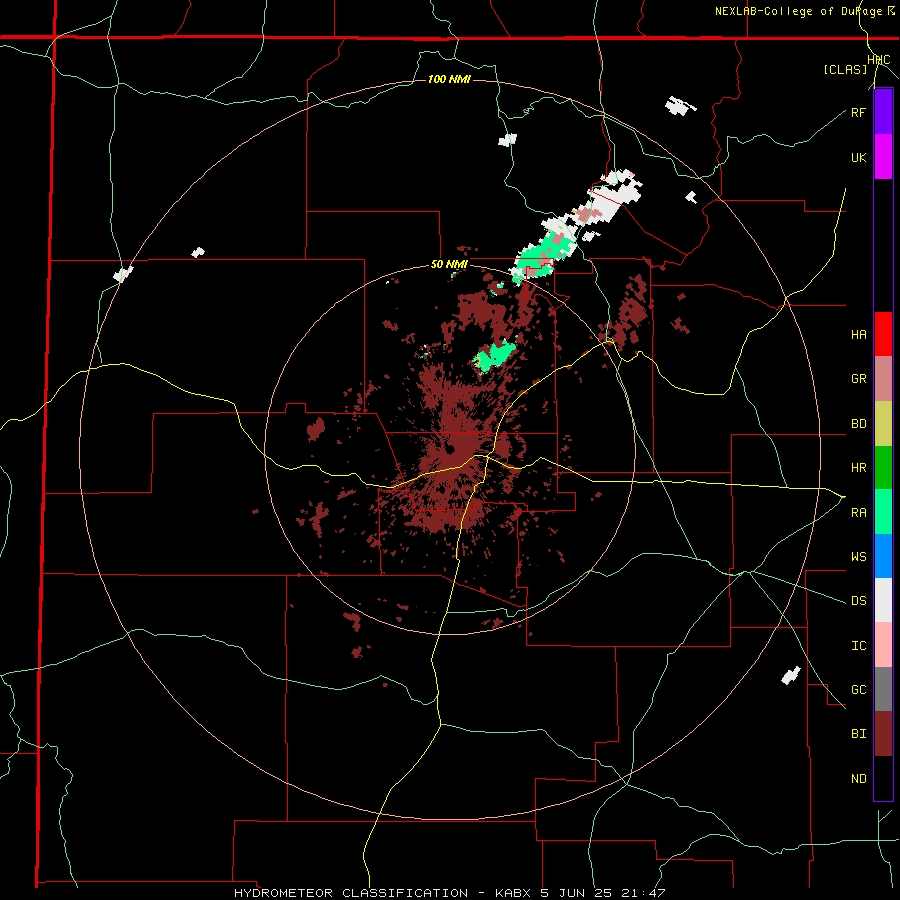Click the RA light green legend swatch

tap(883, 512)
